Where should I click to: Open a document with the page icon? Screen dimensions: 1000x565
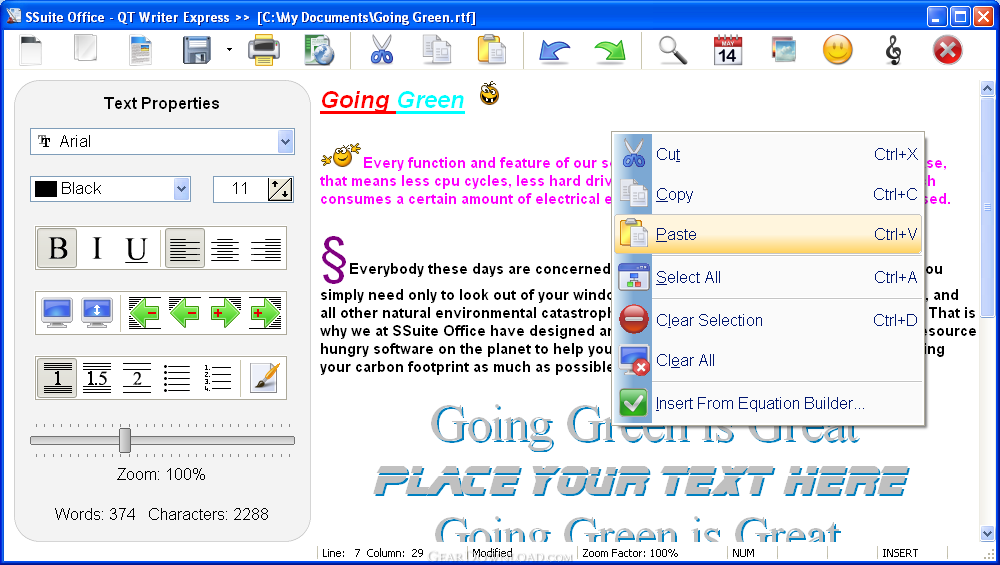coord(141,50)
